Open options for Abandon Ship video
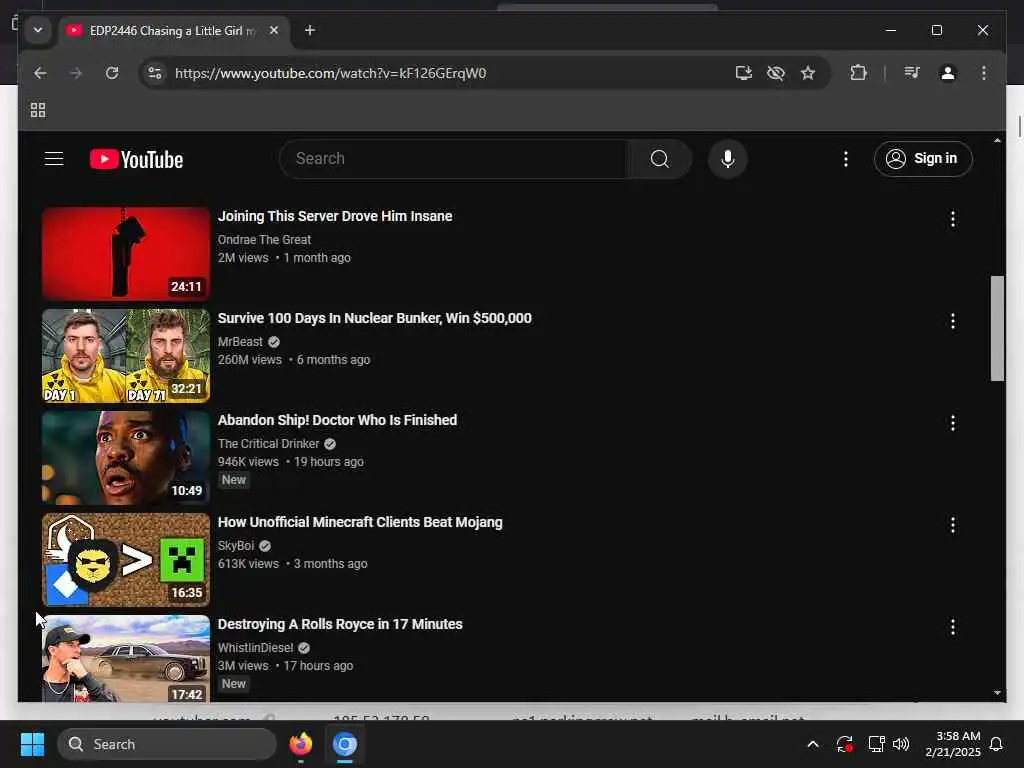Viewport: 1024px width, 768px height. point(953,423)
